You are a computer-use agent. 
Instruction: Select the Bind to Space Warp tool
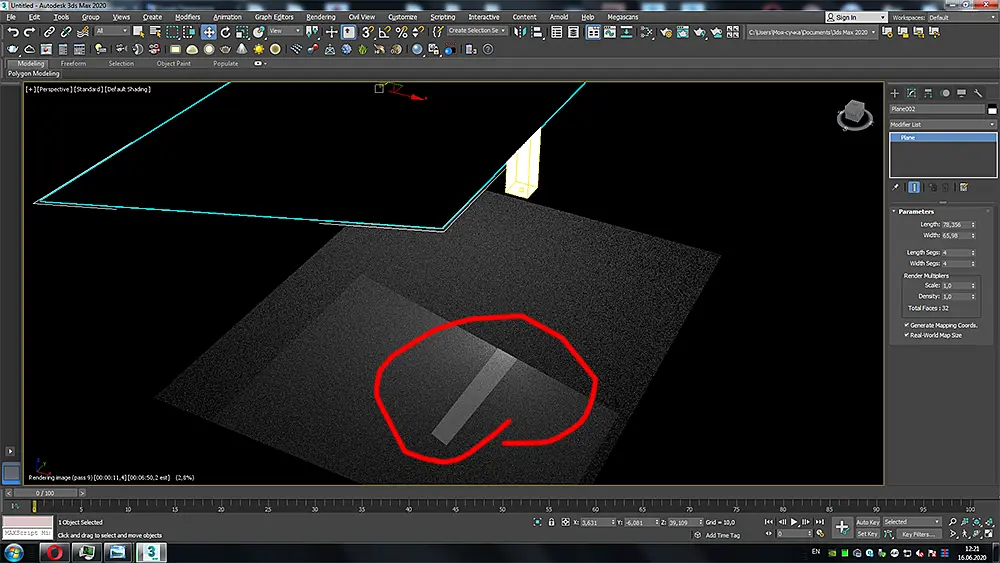(x=82, y=31)
